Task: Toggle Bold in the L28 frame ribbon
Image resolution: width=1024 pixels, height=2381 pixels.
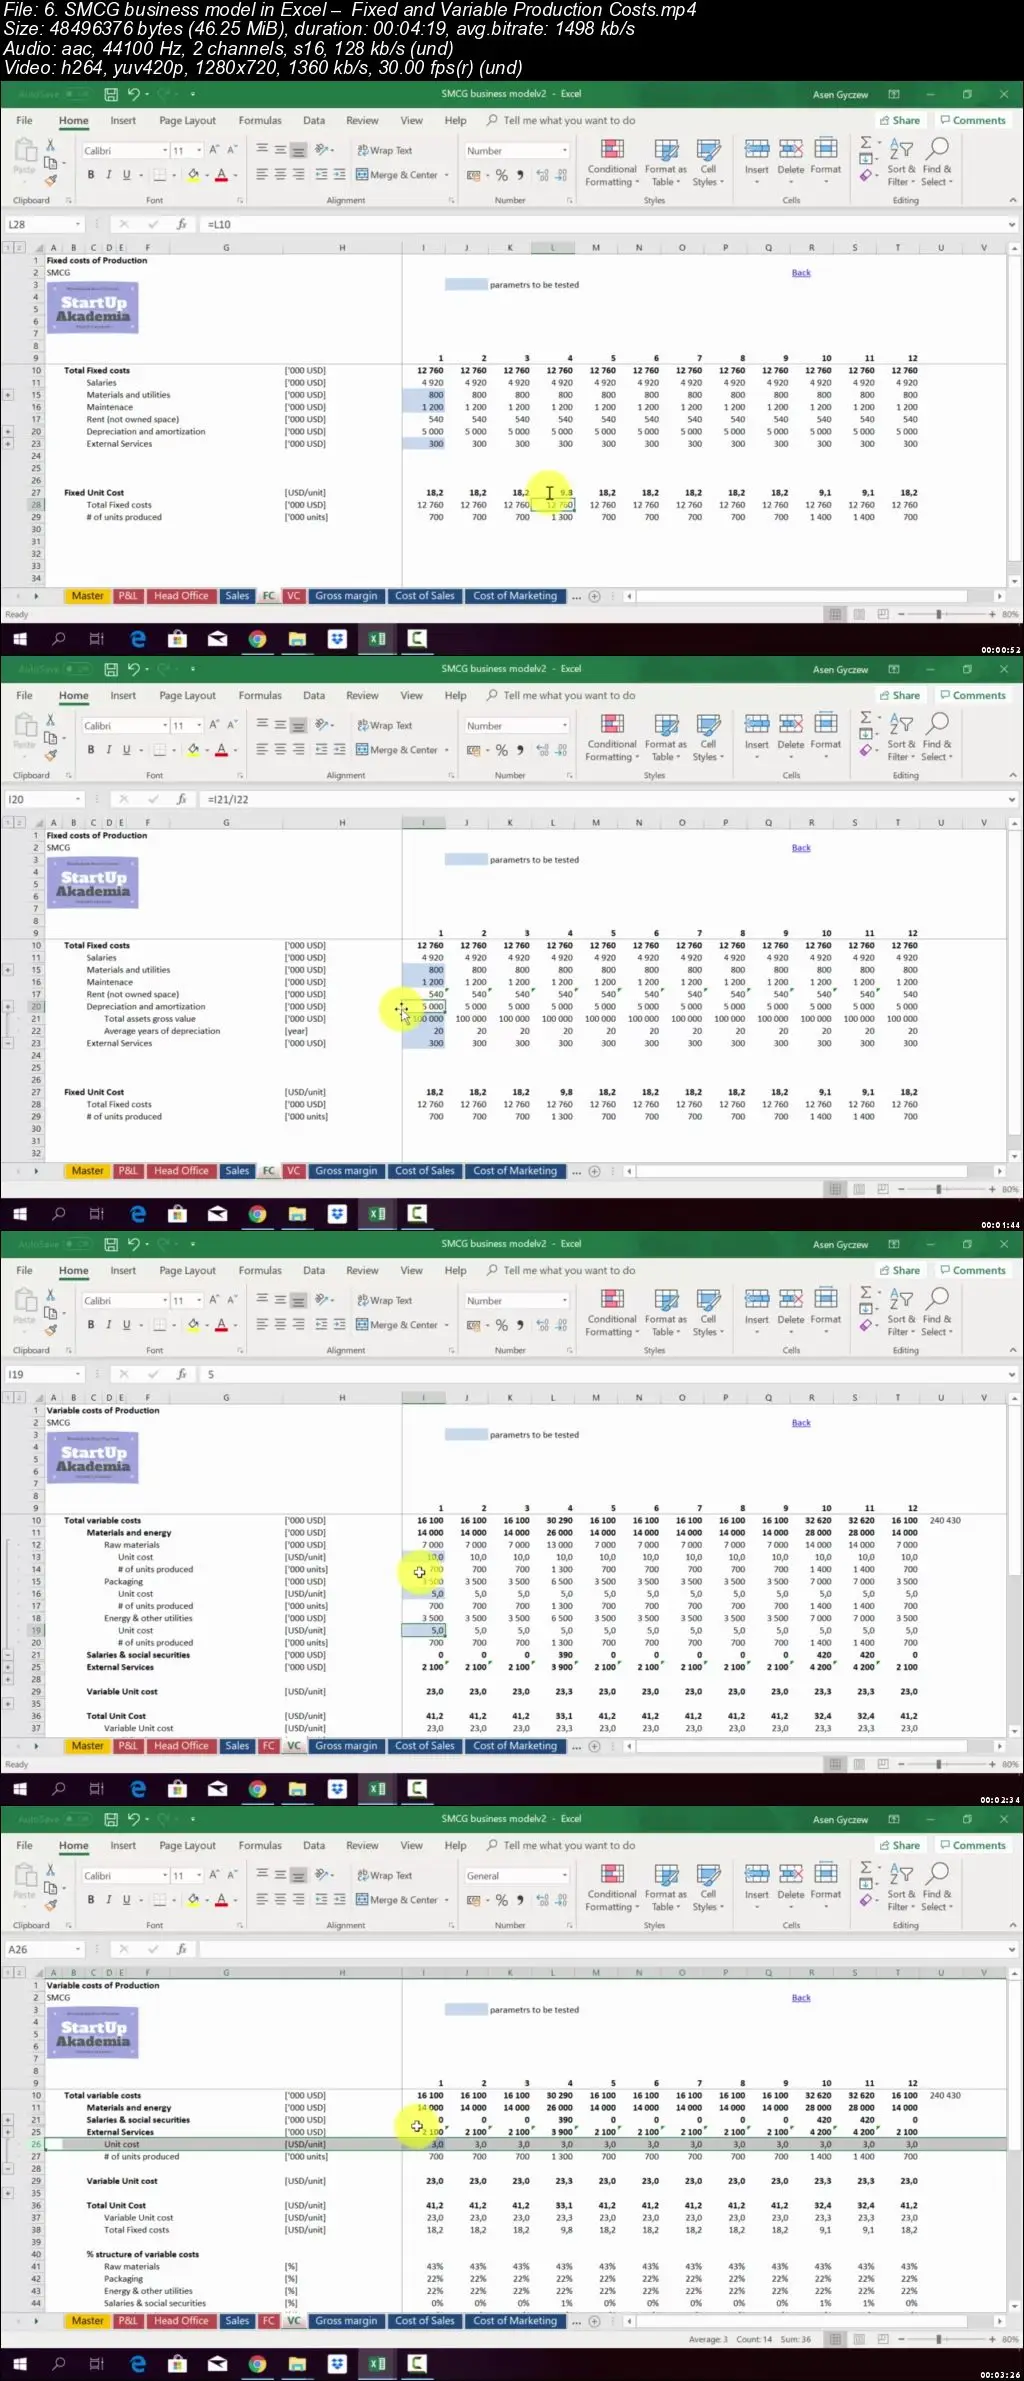Action: 91,175
